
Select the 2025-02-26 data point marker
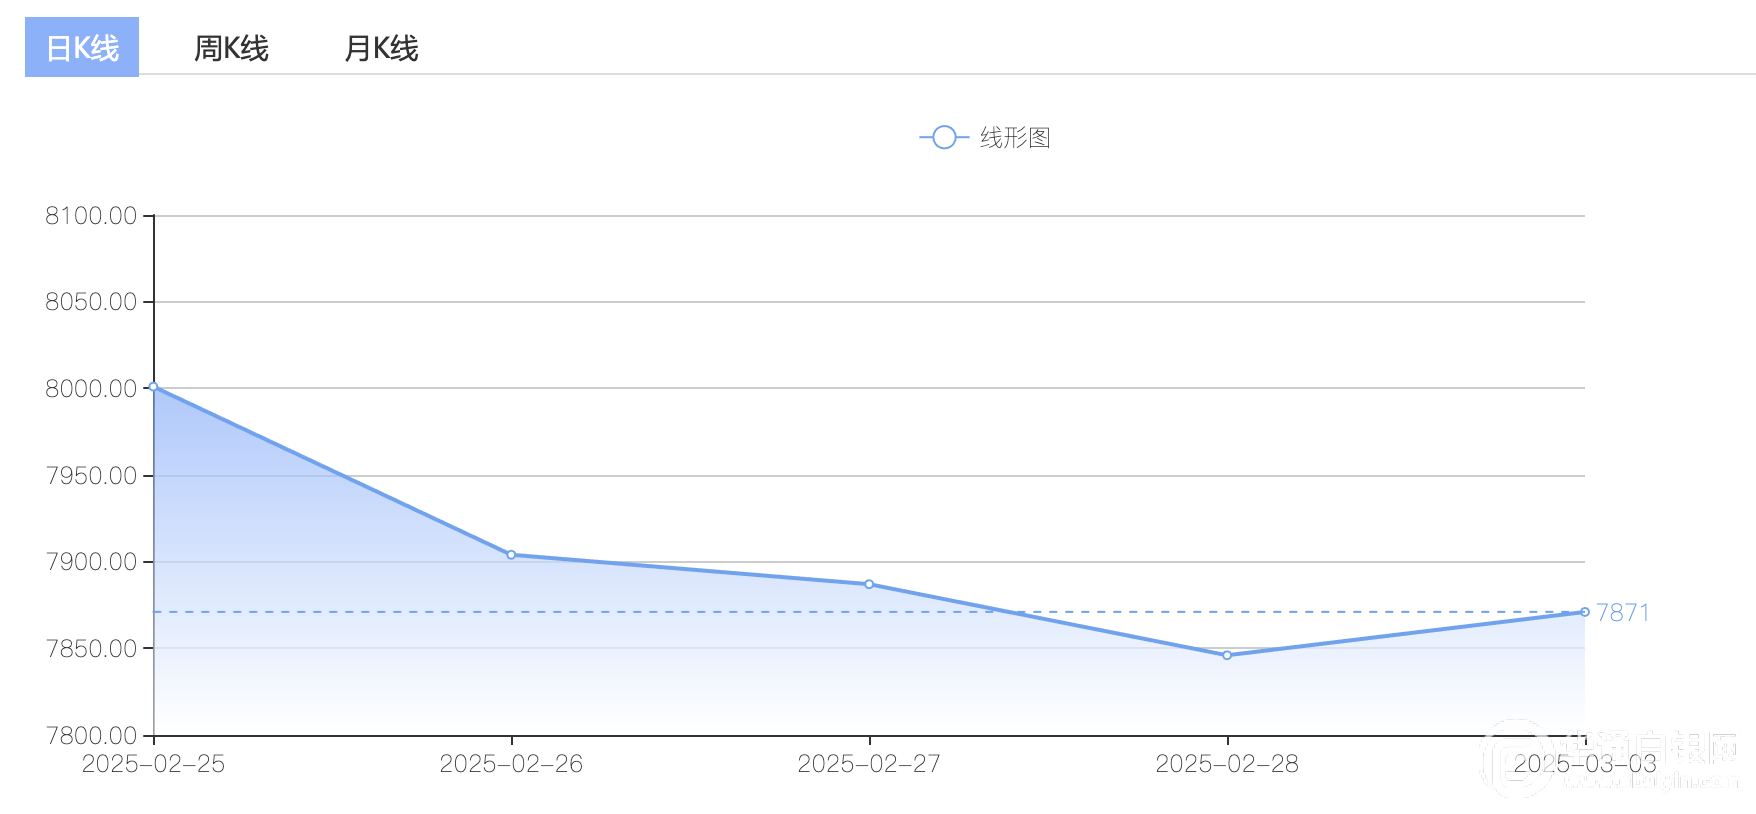coord(511,554)
